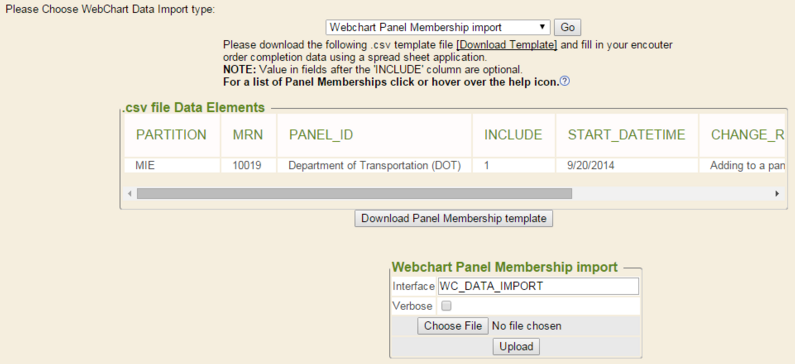Click the Go button
This screenshot has height=364, width=795.
[x=567, y=27]
